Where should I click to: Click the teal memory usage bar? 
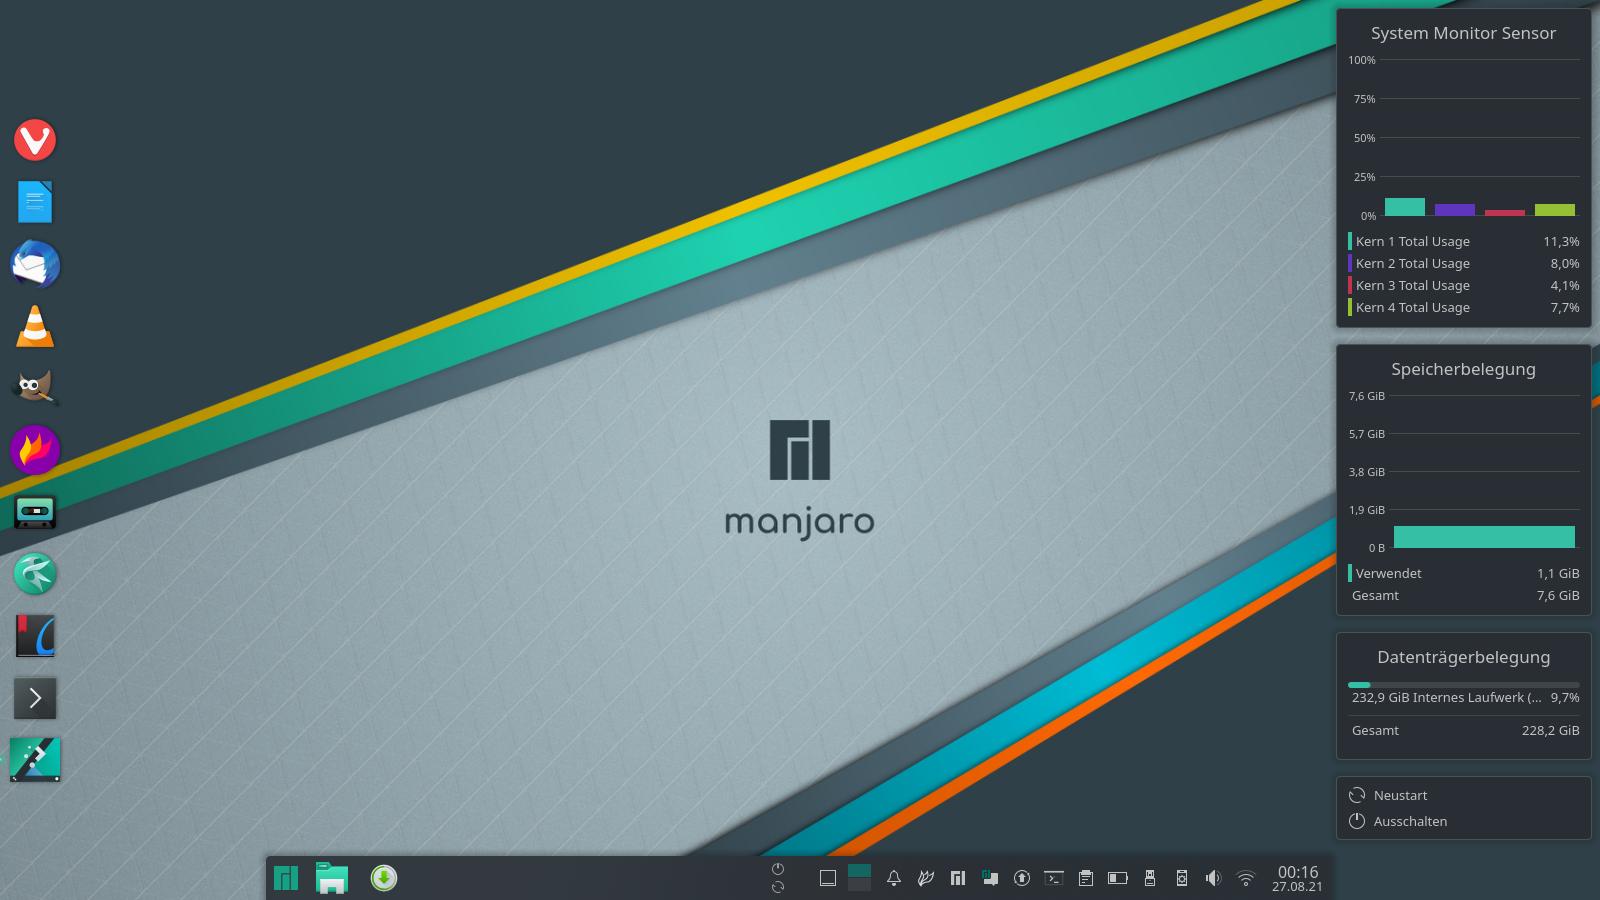(1484, 537)
